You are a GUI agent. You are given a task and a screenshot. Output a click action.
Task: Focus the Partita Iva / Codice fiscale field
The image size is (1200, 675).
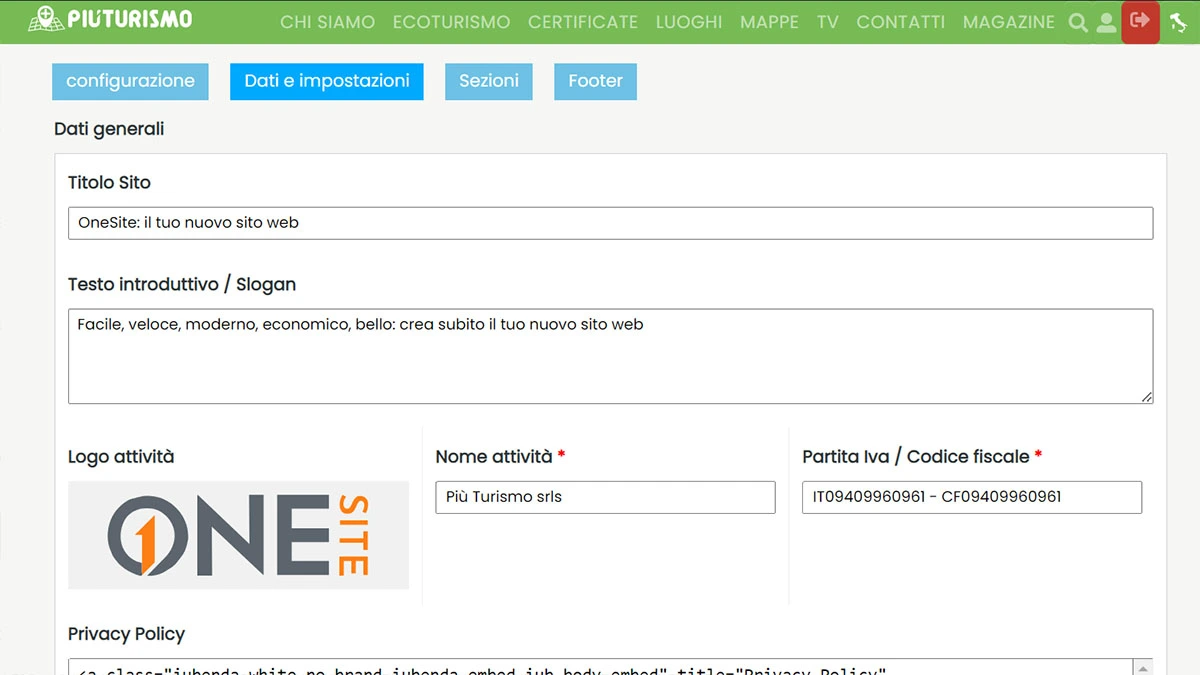point(971,497)
